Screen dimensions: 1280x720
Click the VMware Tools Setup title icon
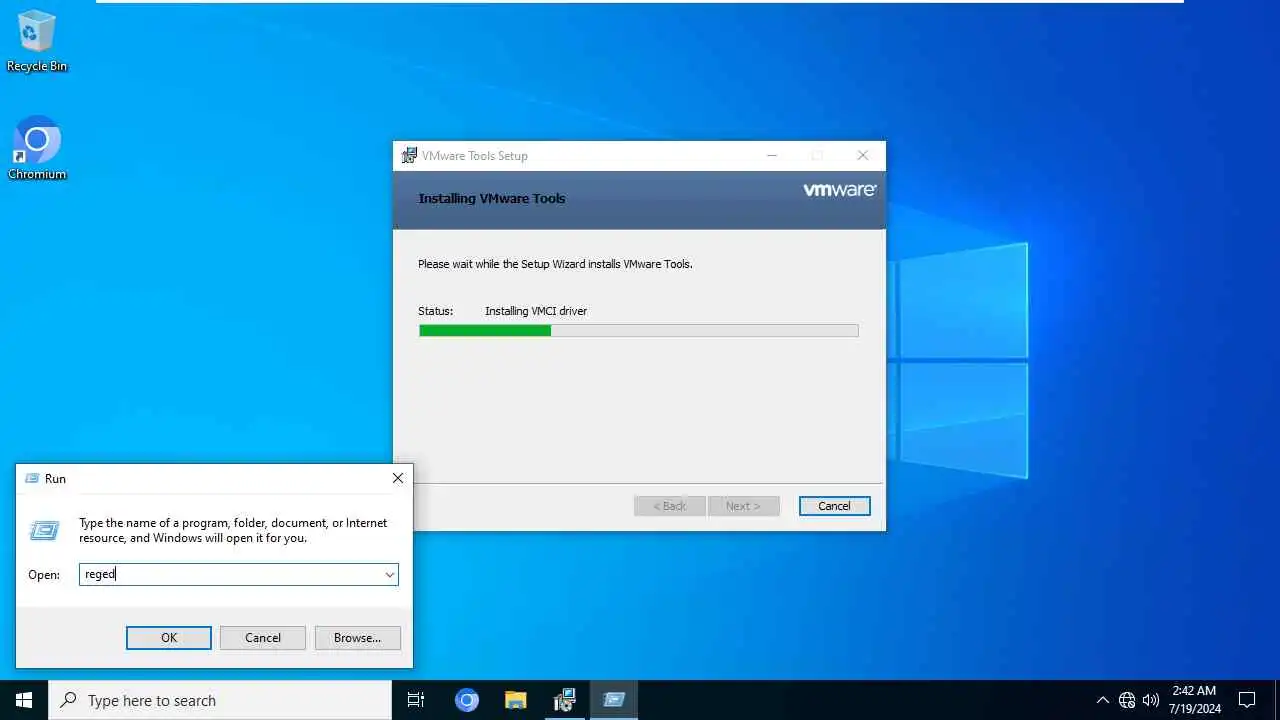(409, 155)
